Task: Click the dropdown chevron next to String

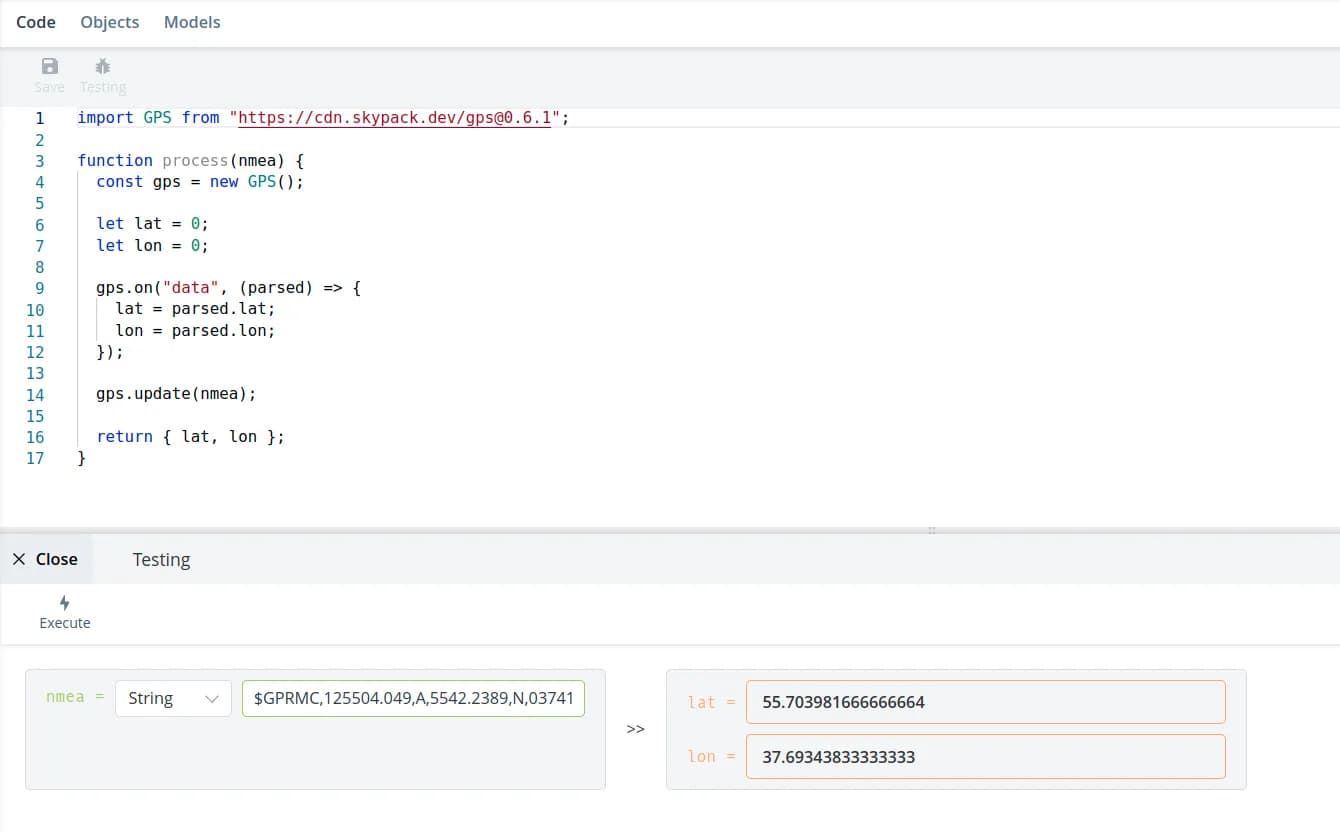Action: pos(211,699)
